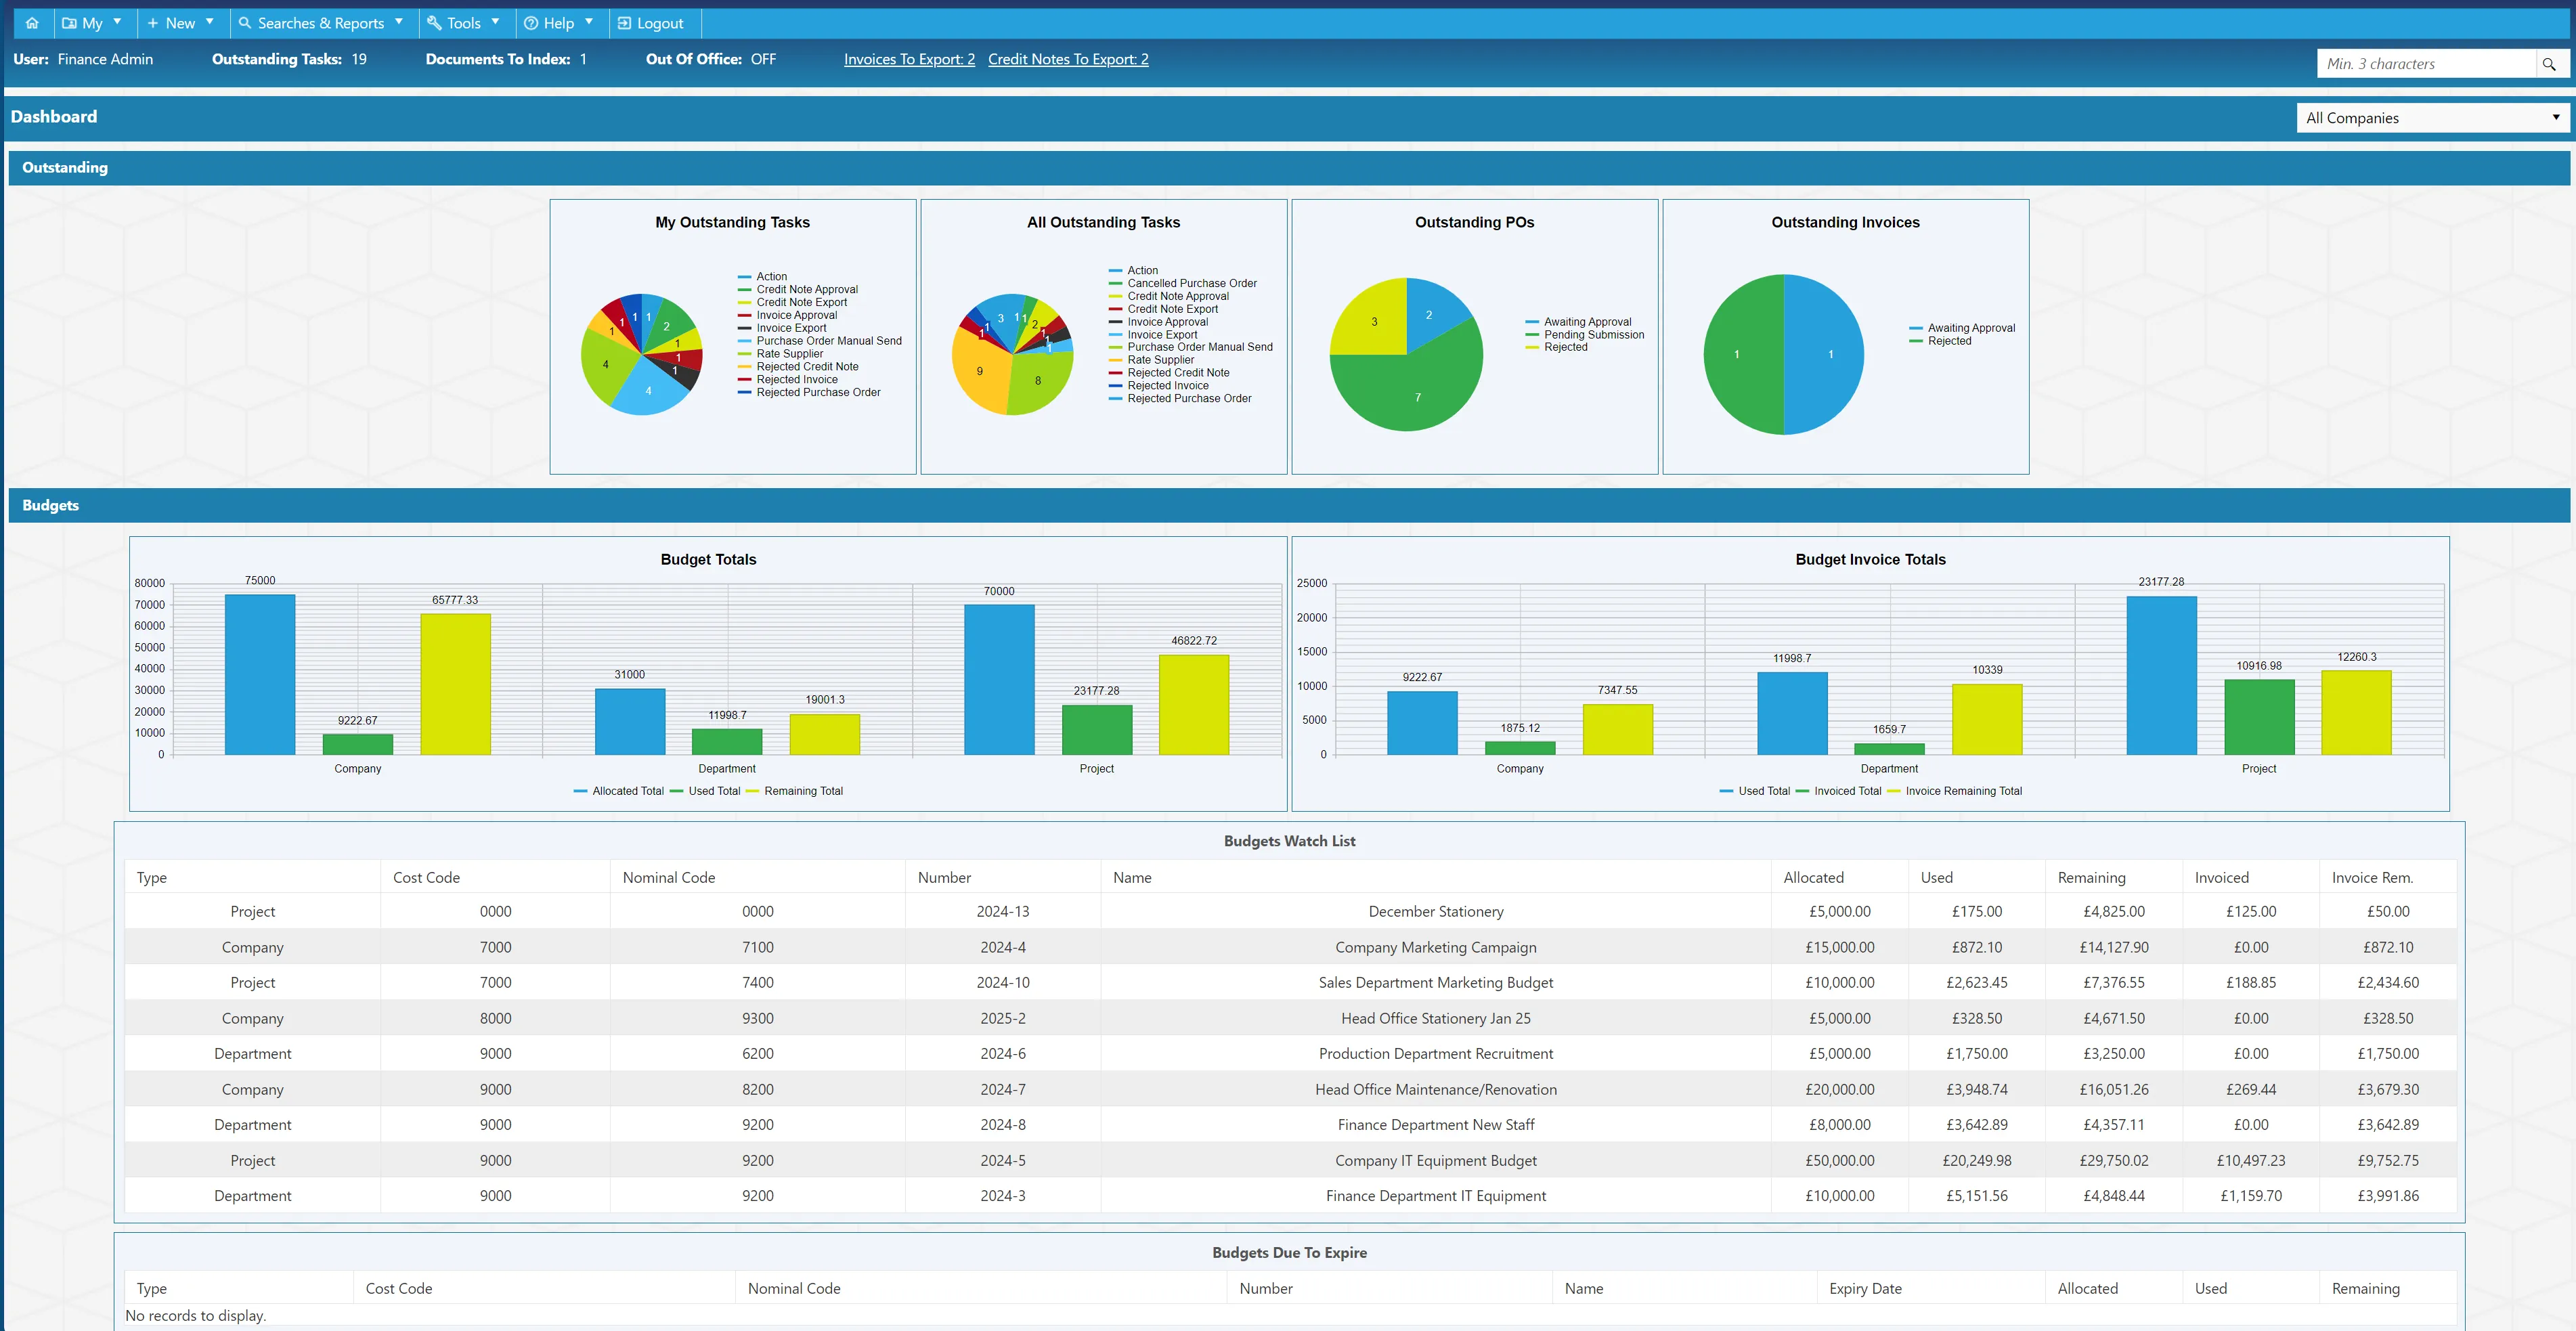Toggle Pending Submission legend in Outstanding POs
The image size is (2576, 1331).
coord(1584,335)
